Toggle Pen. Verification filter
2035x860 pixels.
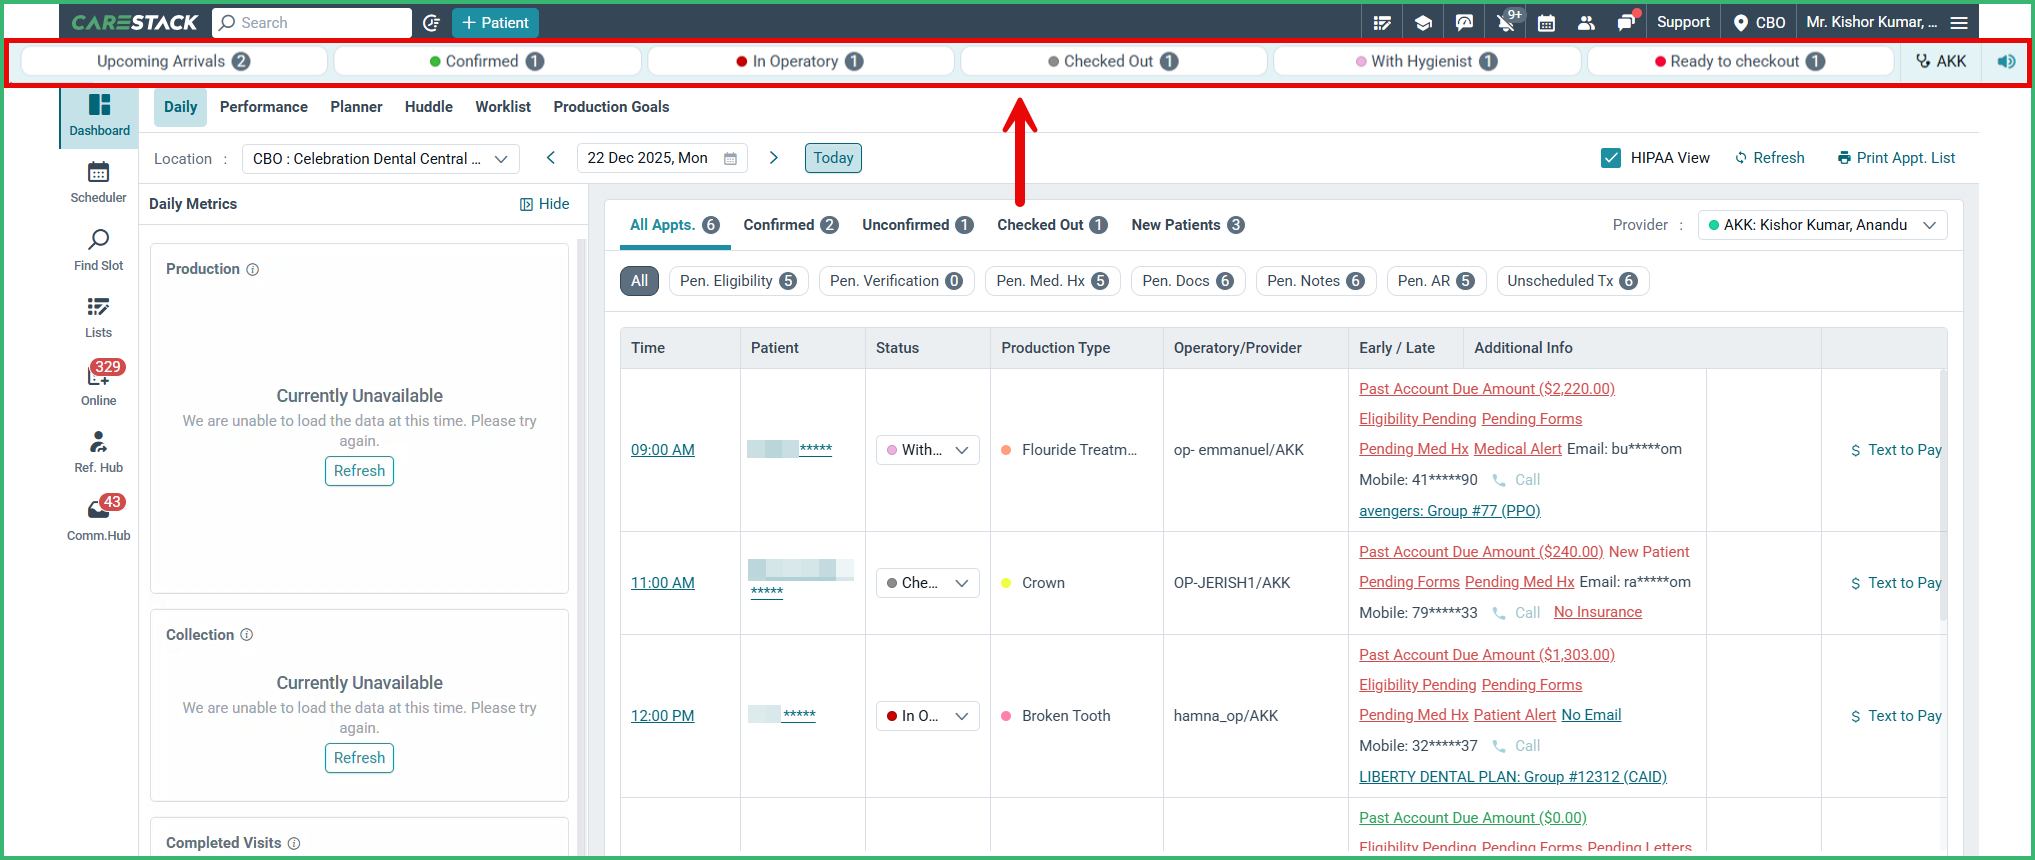click(x=896, y=281)
